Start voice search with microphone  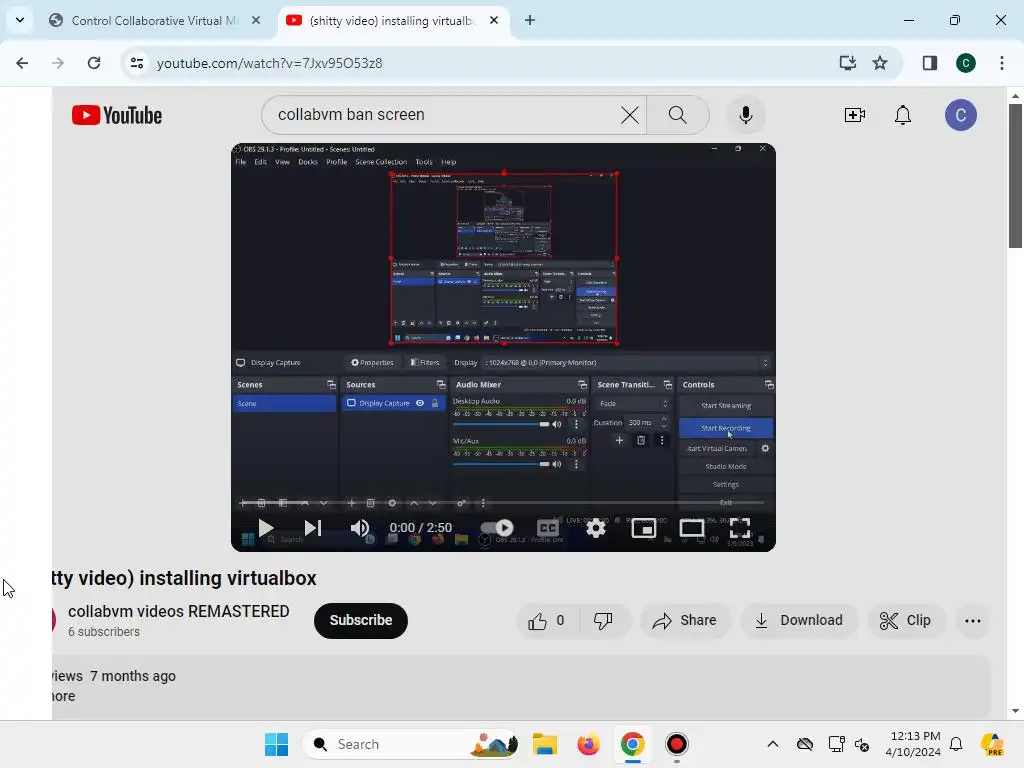tap(745, 116)
